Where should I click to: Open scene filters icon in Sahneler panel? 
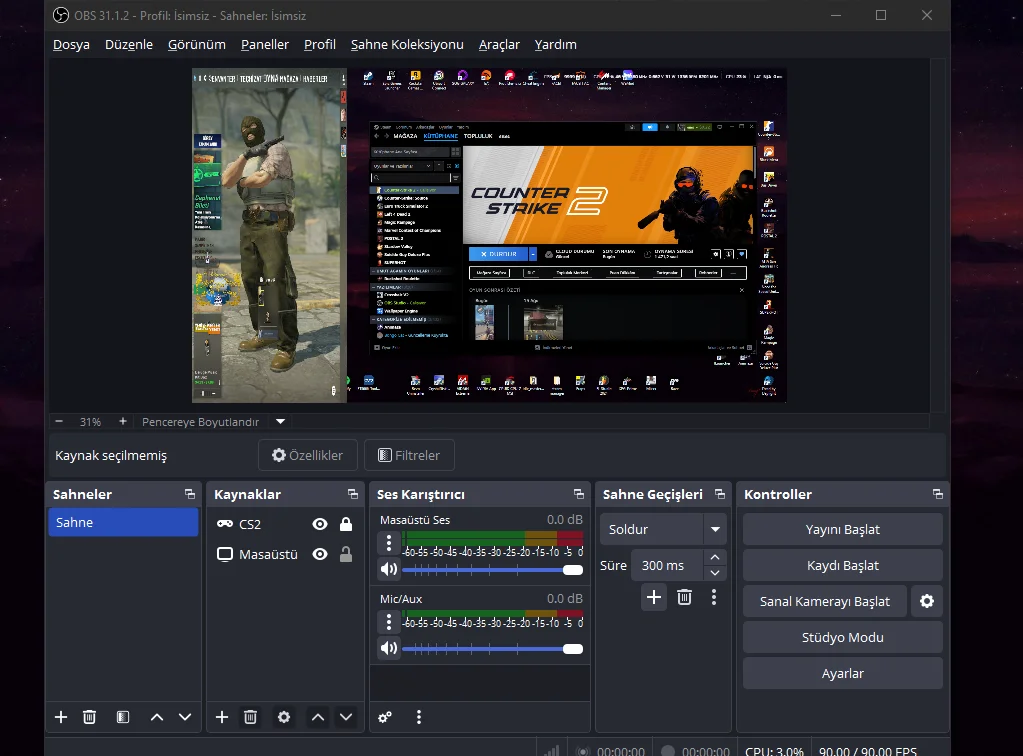[x=123, y=717]
